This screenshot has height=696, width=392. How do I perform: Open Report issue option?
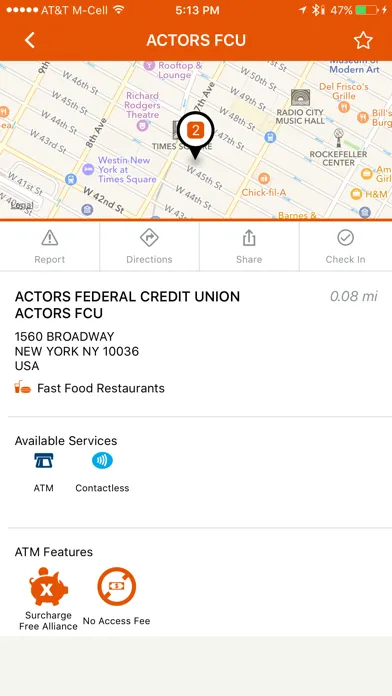[50, 247]
